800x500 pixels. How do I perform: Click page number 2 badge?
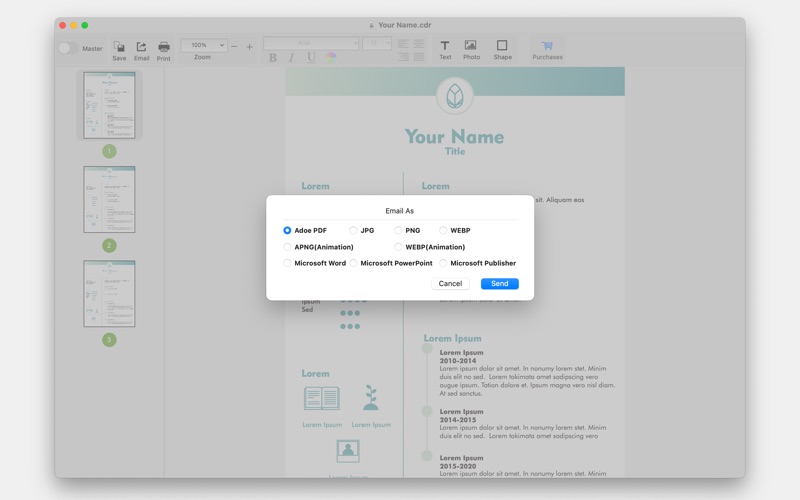click(x=109, y=246)
